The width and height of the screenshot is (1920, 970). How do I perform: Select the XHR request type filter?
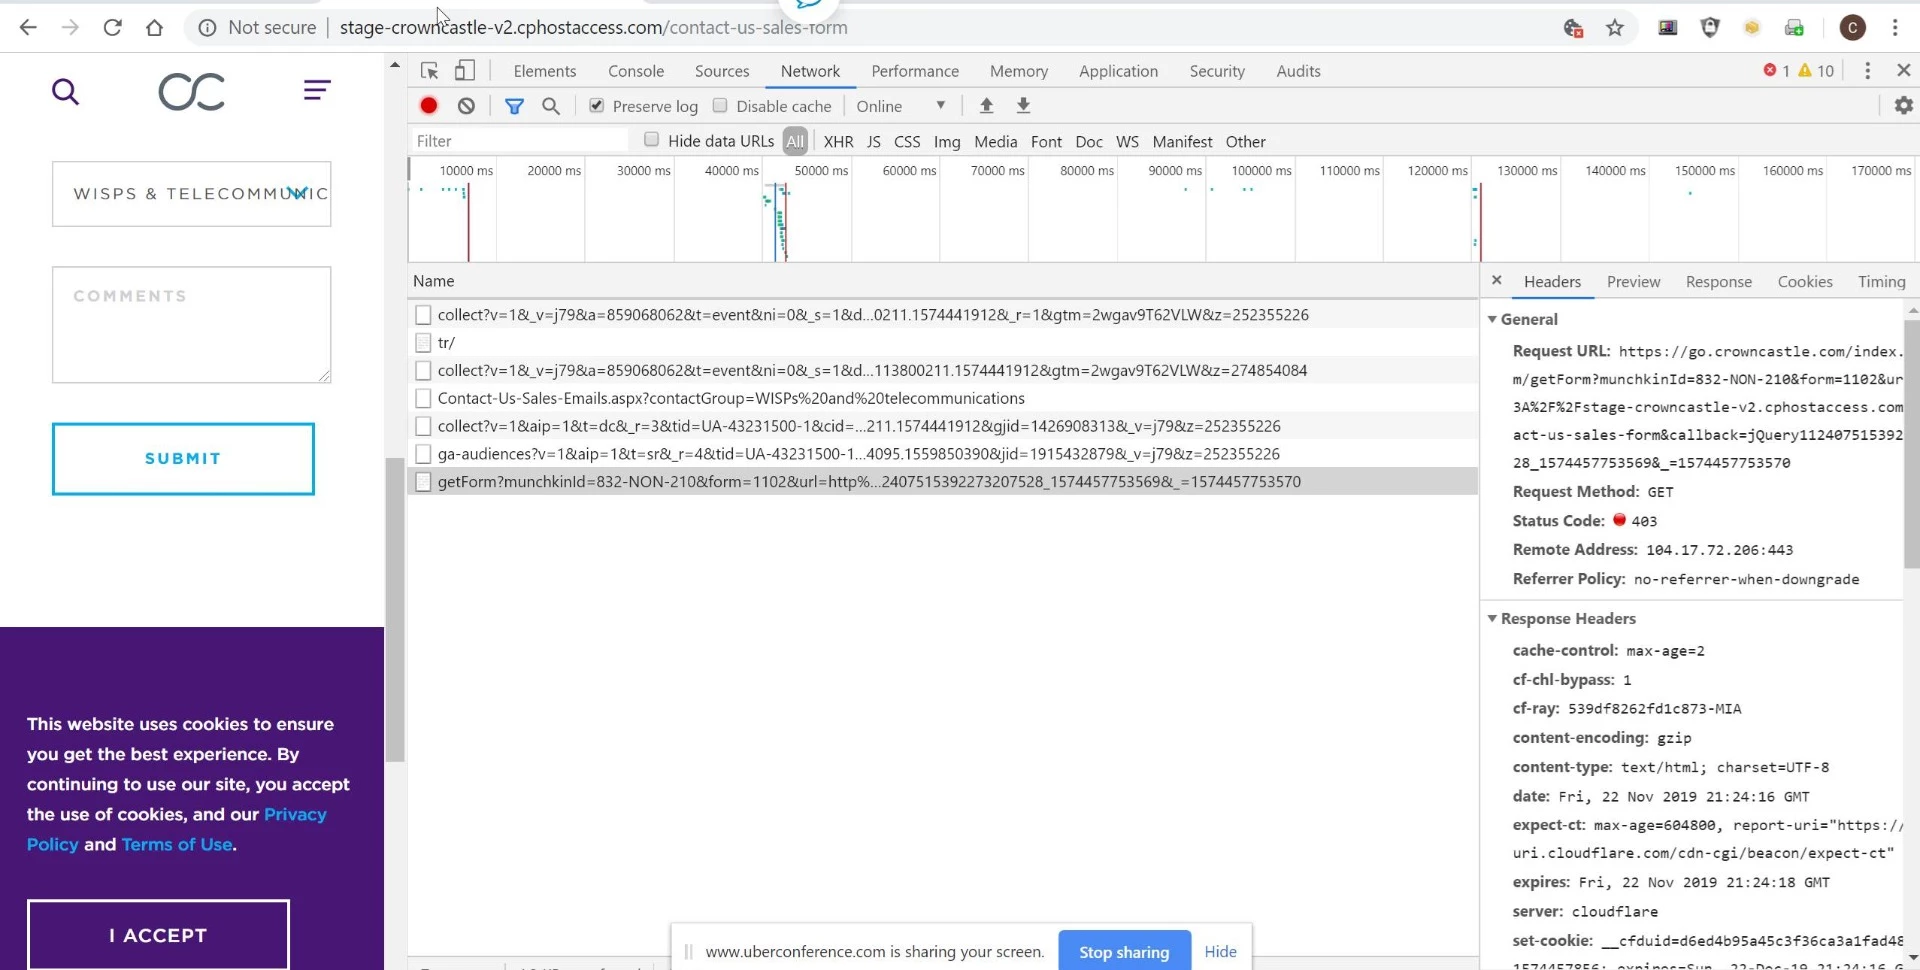(838, 141)
